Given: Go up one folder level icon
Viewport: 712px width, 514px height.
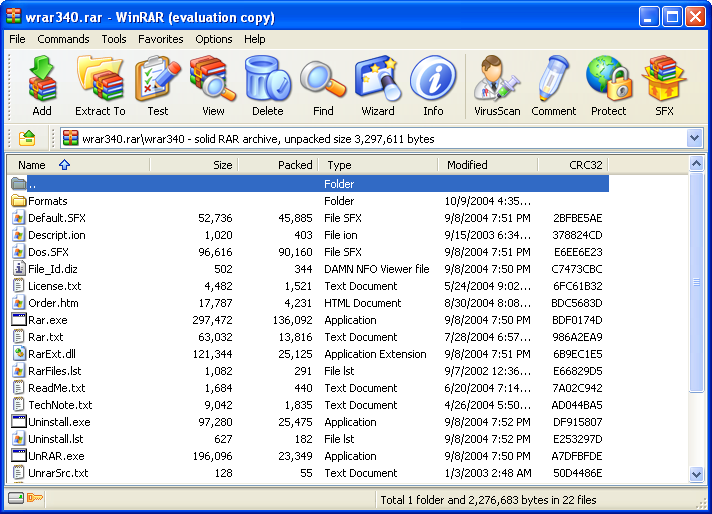Looking at the screenshot, I should [x=27, y=138].
